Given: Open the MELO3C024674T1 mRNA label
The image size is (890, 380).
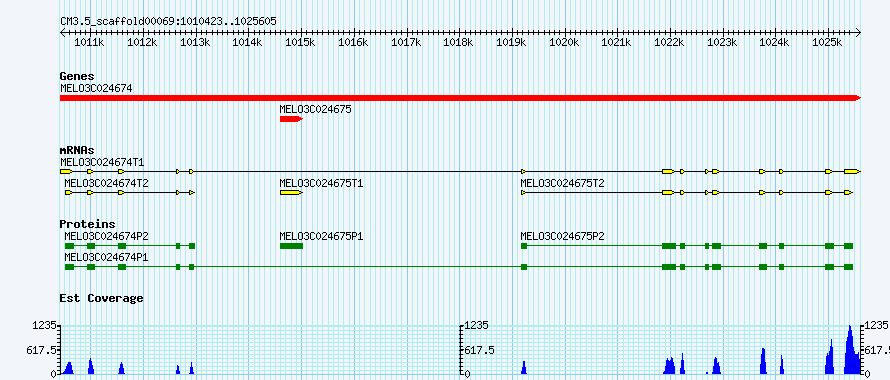Looking at the screenshot, I should (x=102, y=162).
